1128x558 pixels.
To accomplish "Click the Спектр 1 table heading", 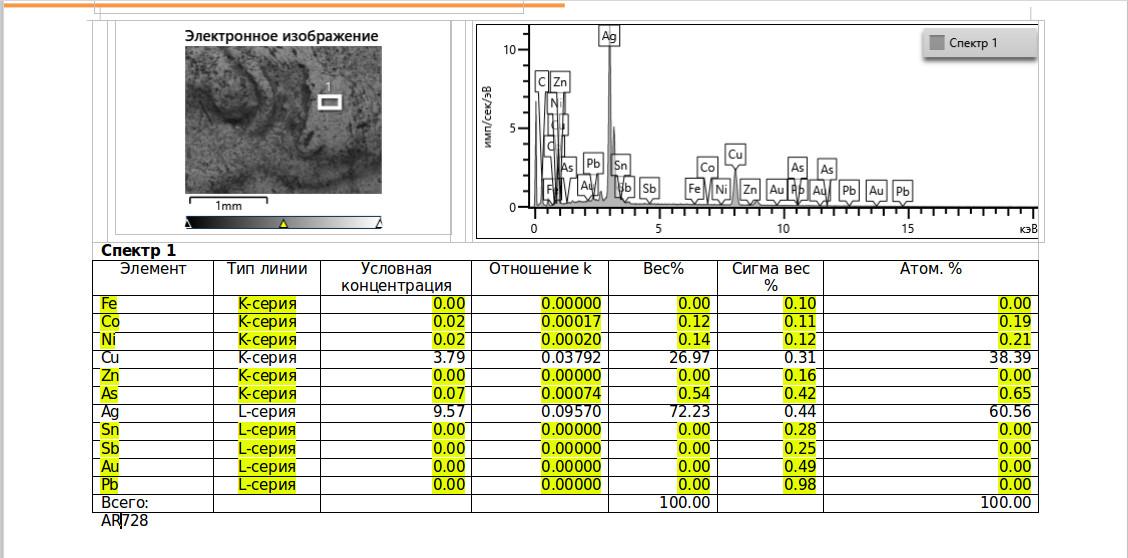I will pos(138,251).
